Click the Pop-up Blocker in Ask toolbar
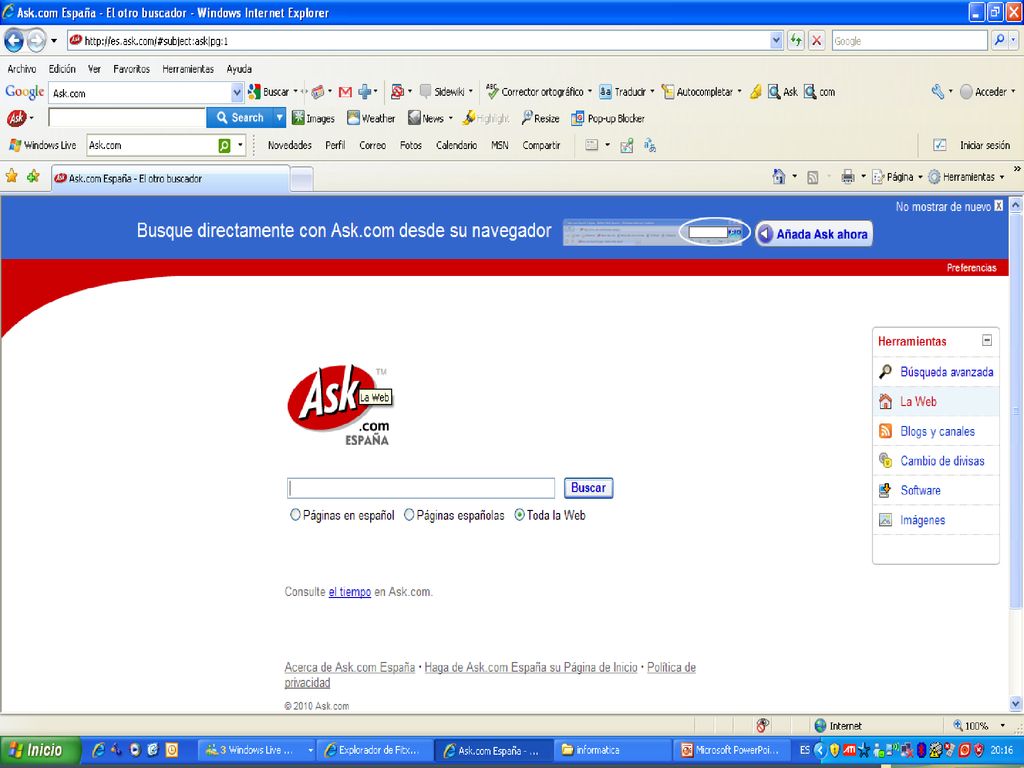Screen dimensions: 1024x768 (x=608, y=118)
